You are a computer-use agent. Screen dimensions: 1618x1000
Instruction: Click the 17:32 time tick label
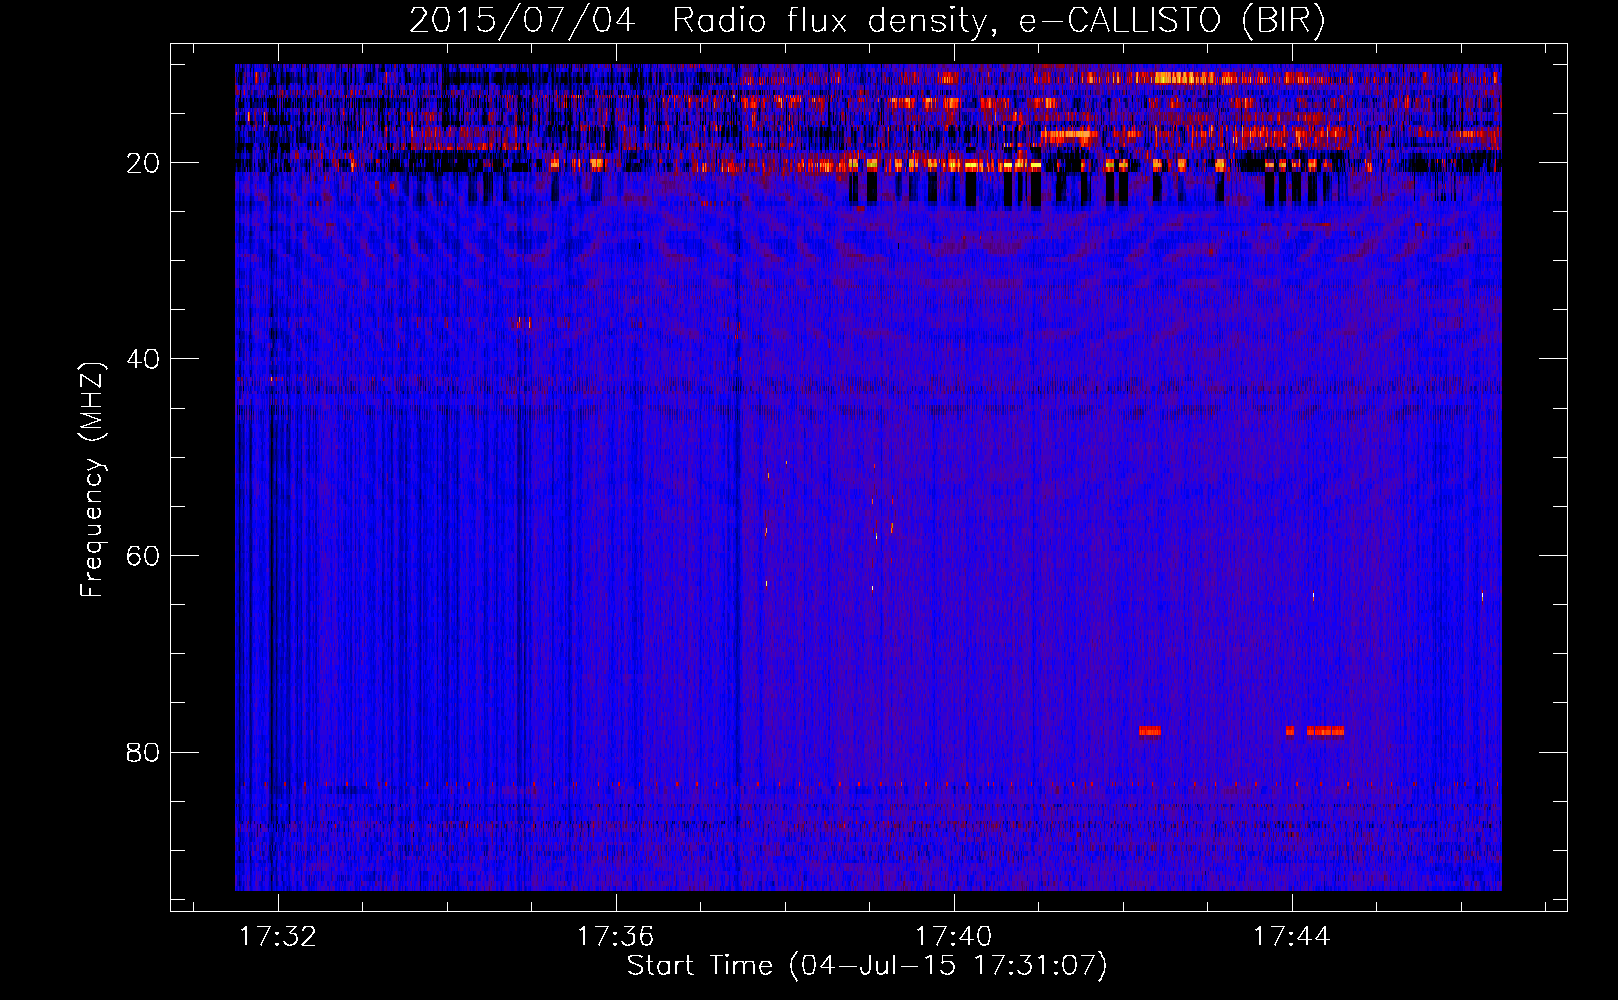[278, 936]
